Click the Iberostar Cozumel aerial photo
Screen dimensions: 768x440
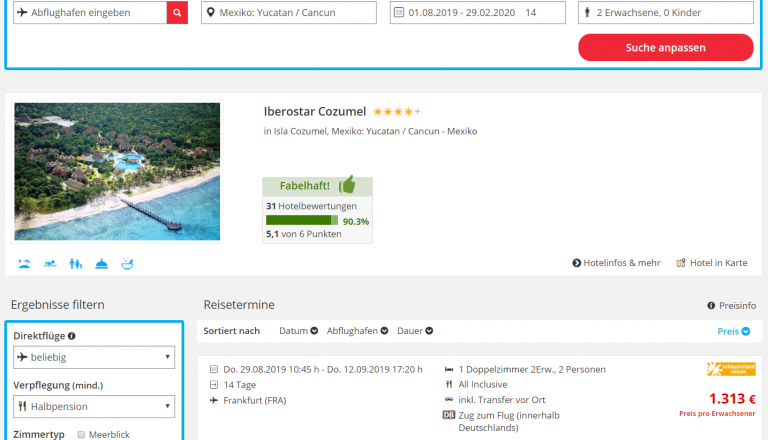(x=117, y=171)
